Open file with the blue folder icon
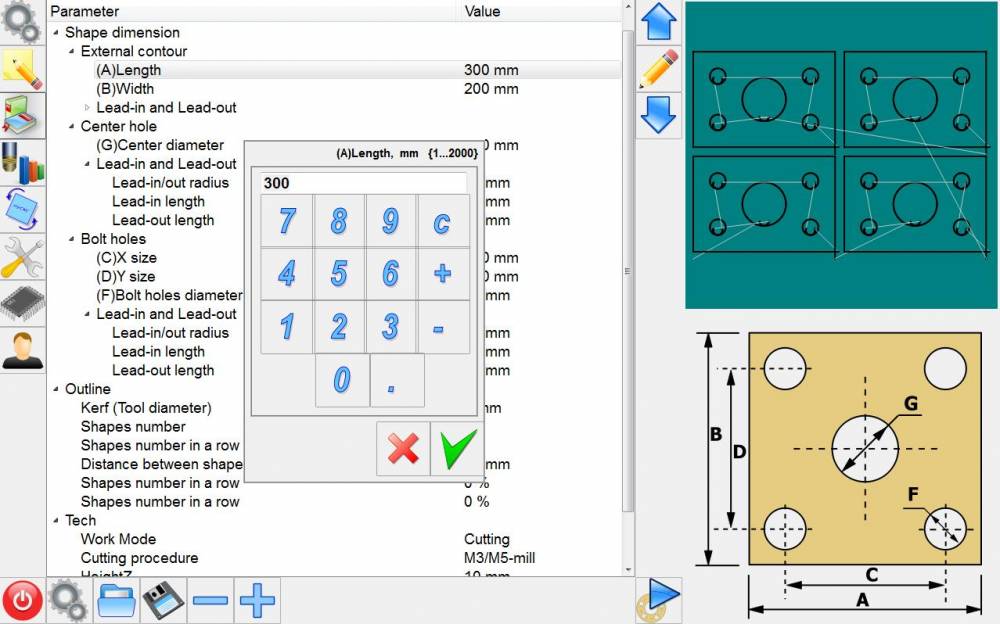Image resolution: width=1000 pixels, height=624 pixels. coord(116,600)
